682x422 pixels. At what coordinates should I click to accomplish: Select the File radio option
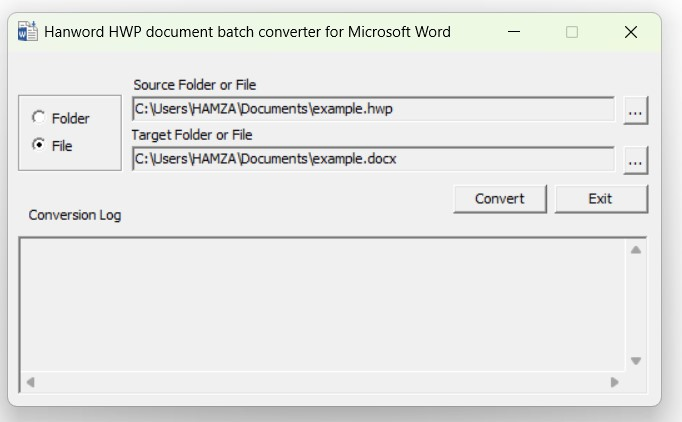(x=39, y=145)
